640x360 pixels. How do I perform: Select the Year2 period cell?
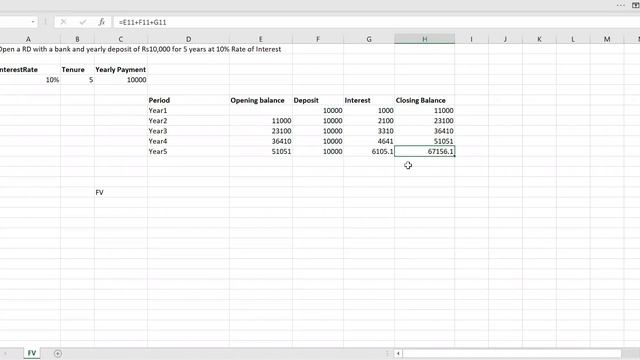pos(188,121)
